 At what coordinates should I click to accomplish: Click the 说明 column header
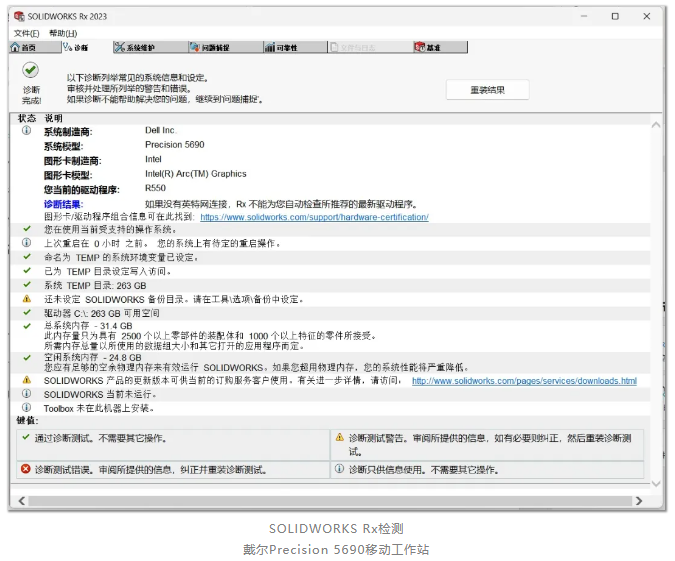coord(53,118)
